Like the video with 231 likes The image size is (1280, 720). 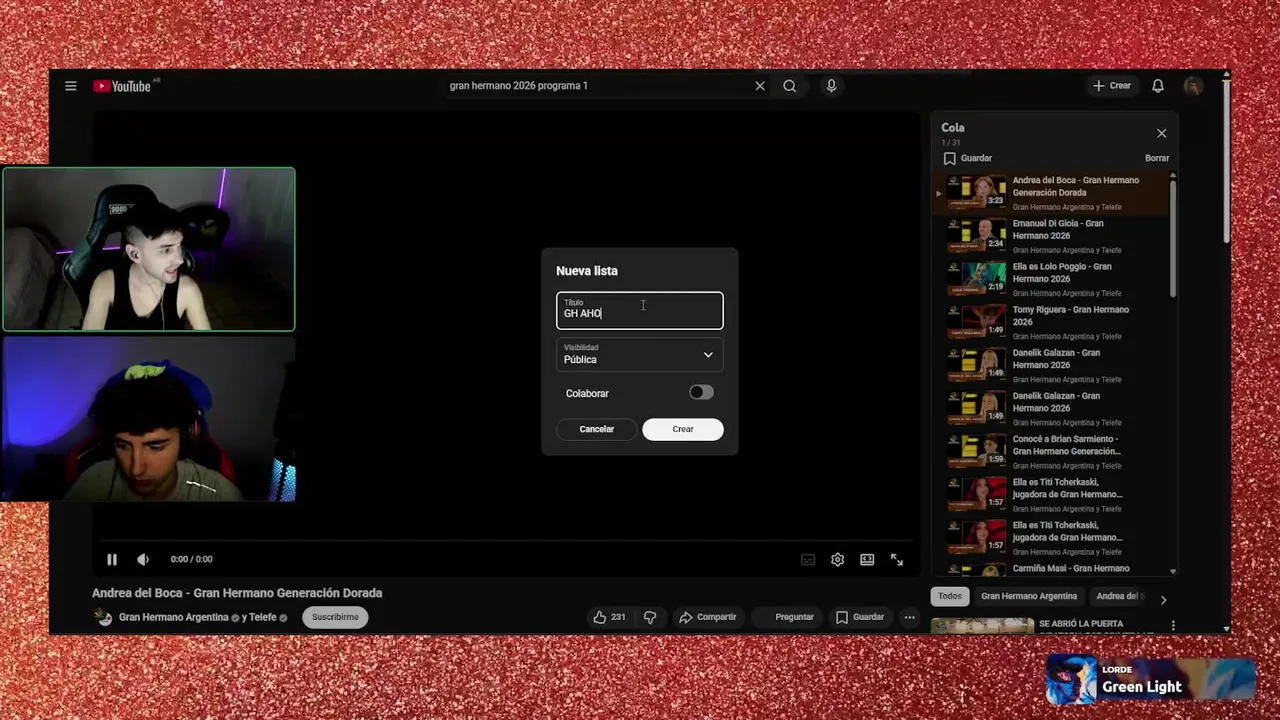tap(609, 617)
